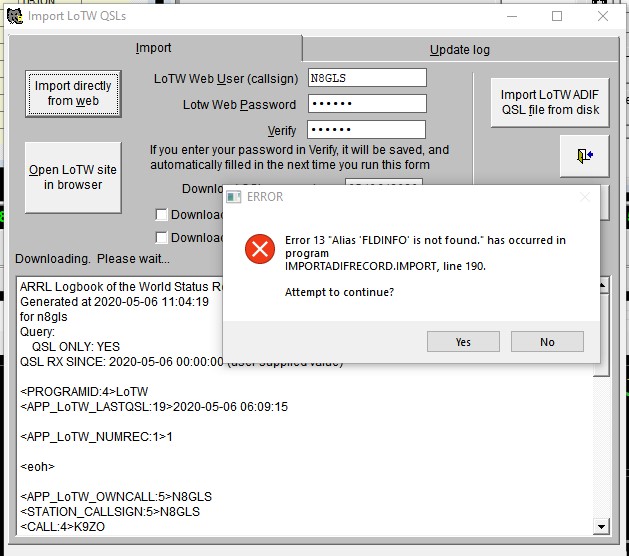Click the 'for n8gls' line
Screen dimensions: 629x556
(44, 317)
